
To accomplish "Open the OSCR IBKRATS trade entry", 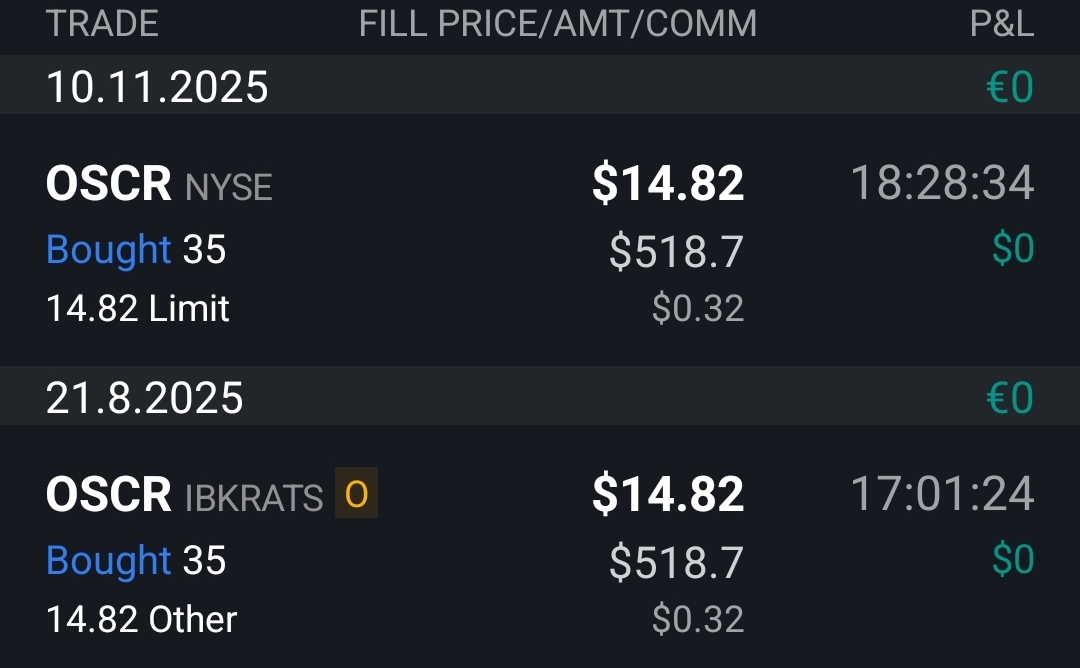I will pos(184,496).
